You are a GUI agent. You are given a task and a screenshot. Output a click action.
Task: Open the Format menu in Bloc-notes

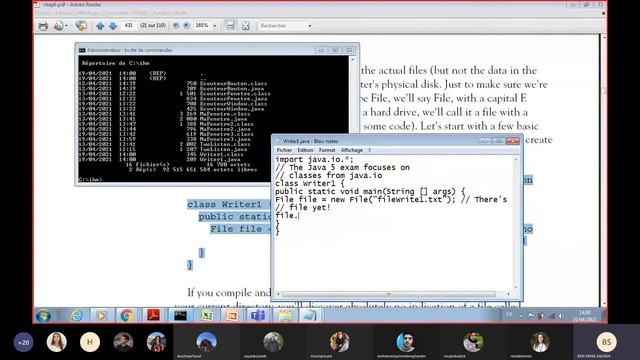327,150
